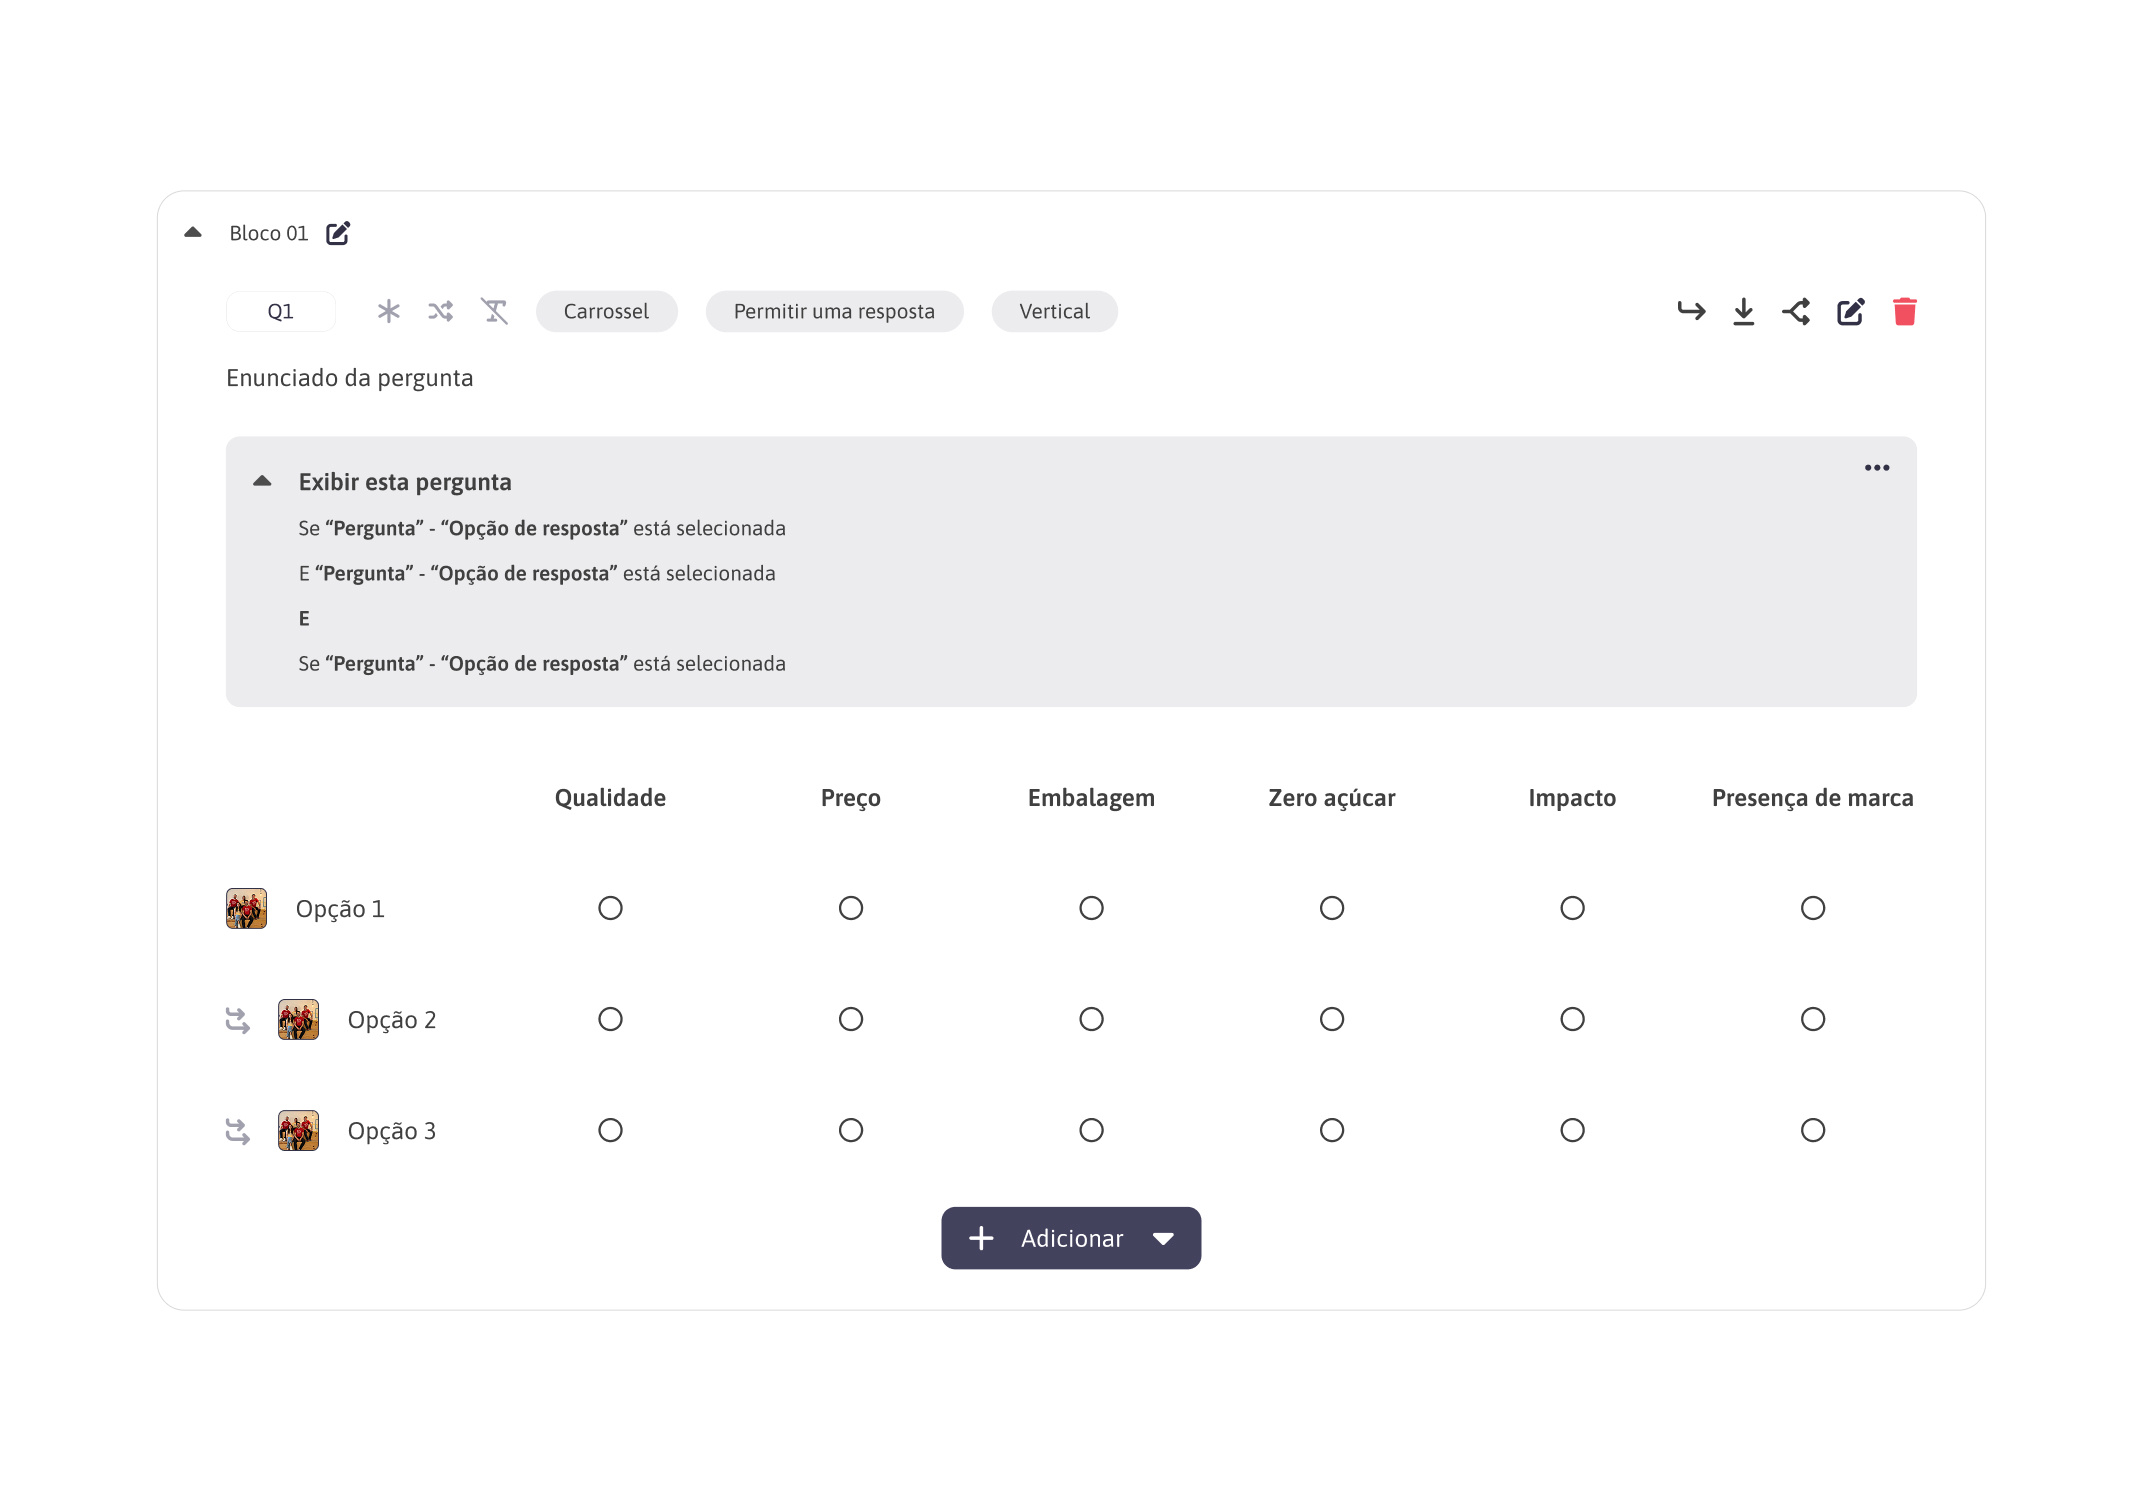This screenshot has width=2143, height=1500.
Task: Click the download question icon
Action: coord(1744,311)
